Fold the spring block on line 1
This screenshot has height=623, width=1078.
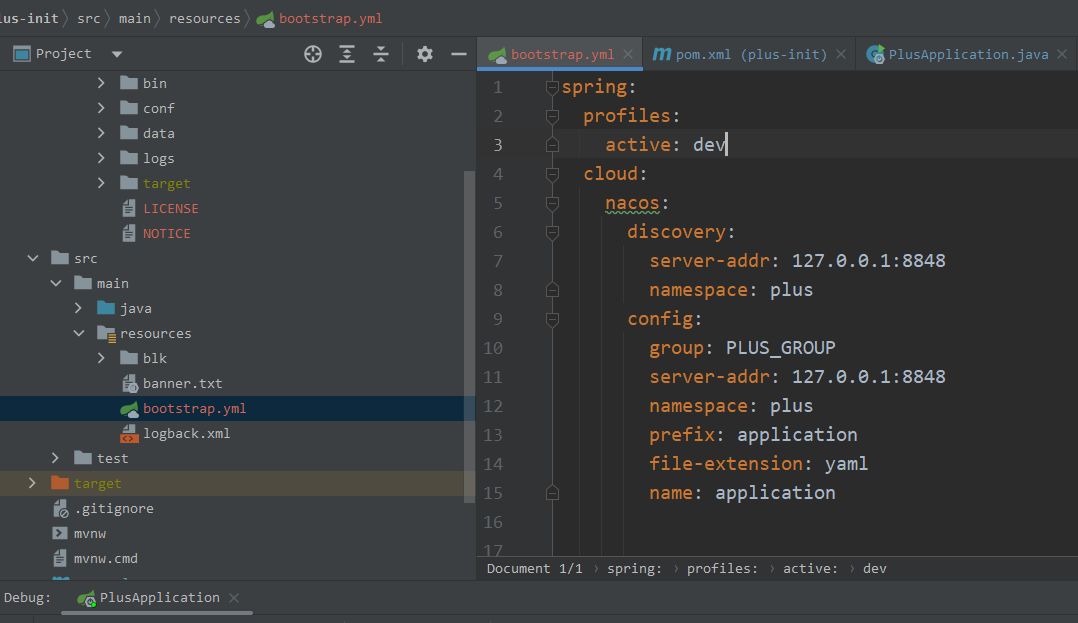click(x=552, y=87)
